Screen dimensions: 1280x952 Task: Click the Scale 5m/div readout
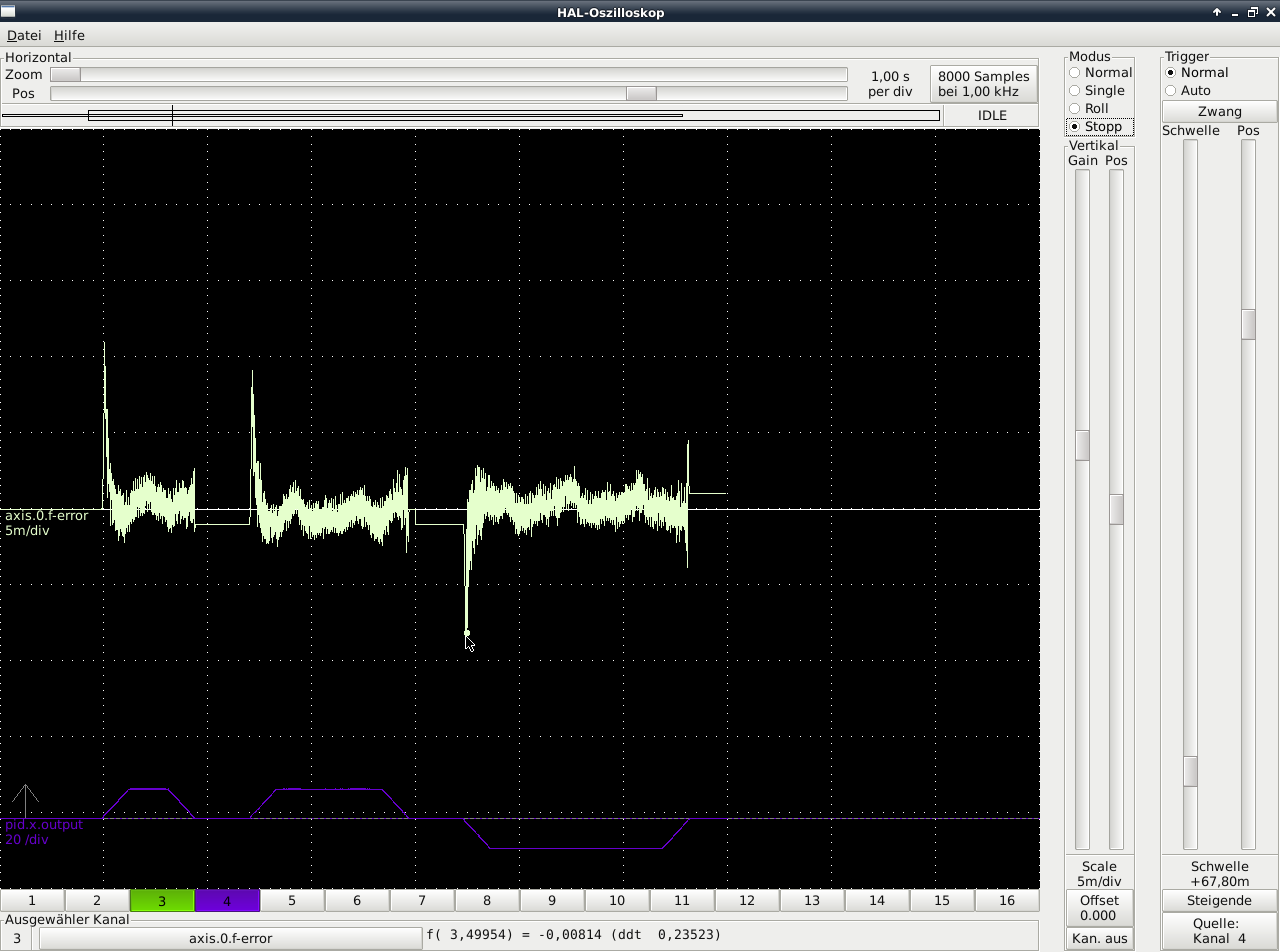pyautogui.click(x=1098, y=874)
